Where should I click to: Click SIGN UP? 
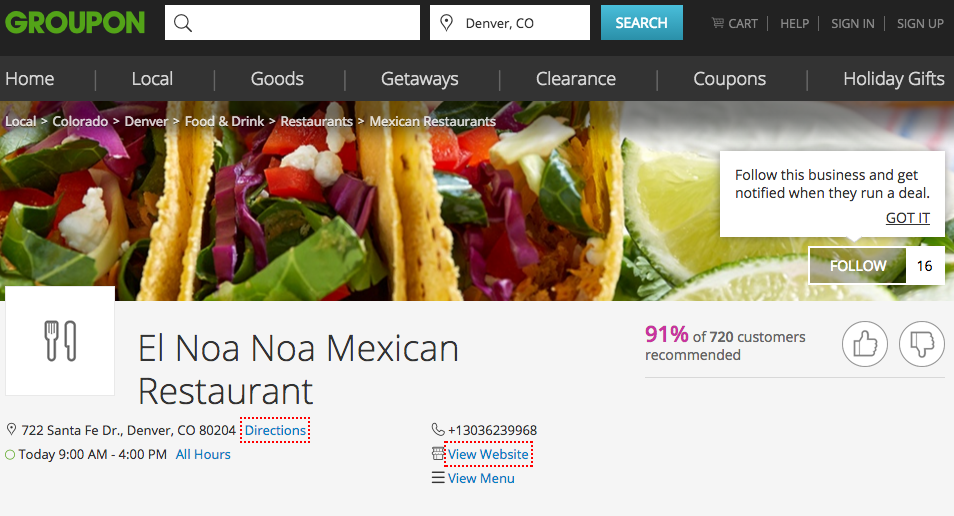[920, 24]
